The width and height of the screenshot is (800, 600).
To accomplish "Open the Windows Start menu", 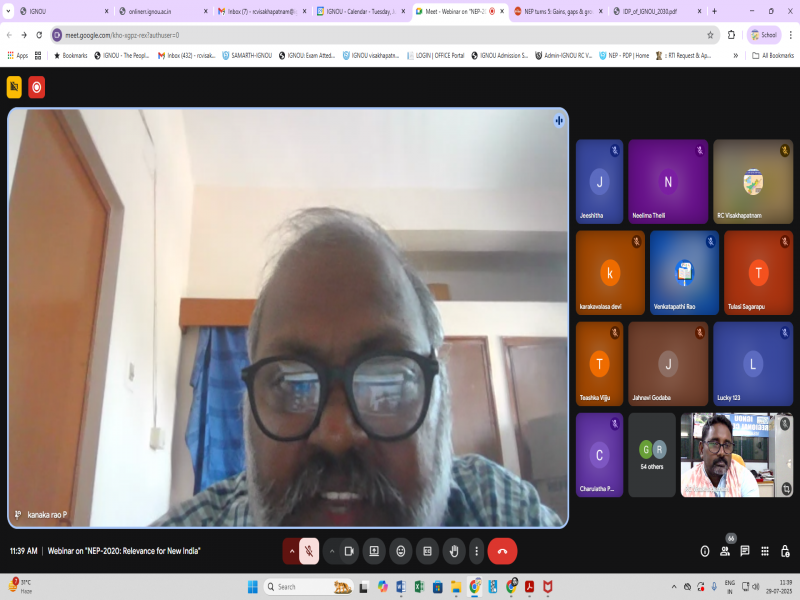I will (x=253, y=587).
